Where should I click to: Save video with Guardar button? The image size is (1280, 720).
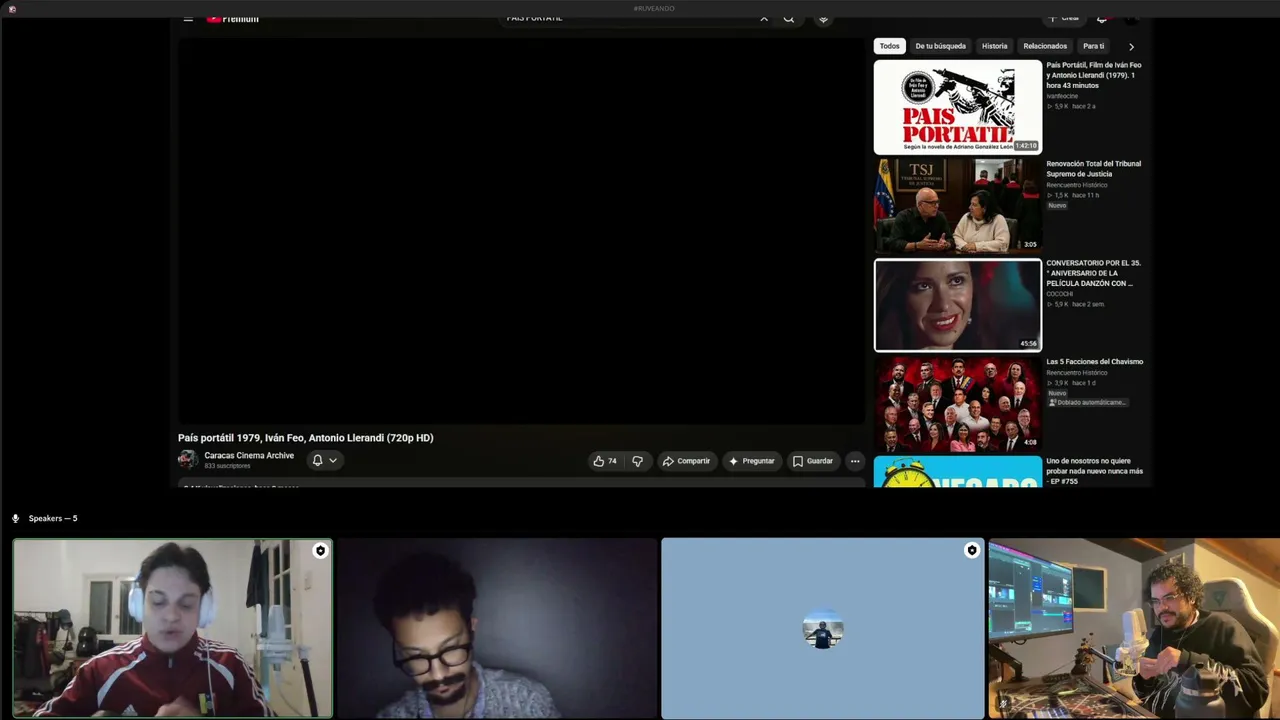(812, 461)
